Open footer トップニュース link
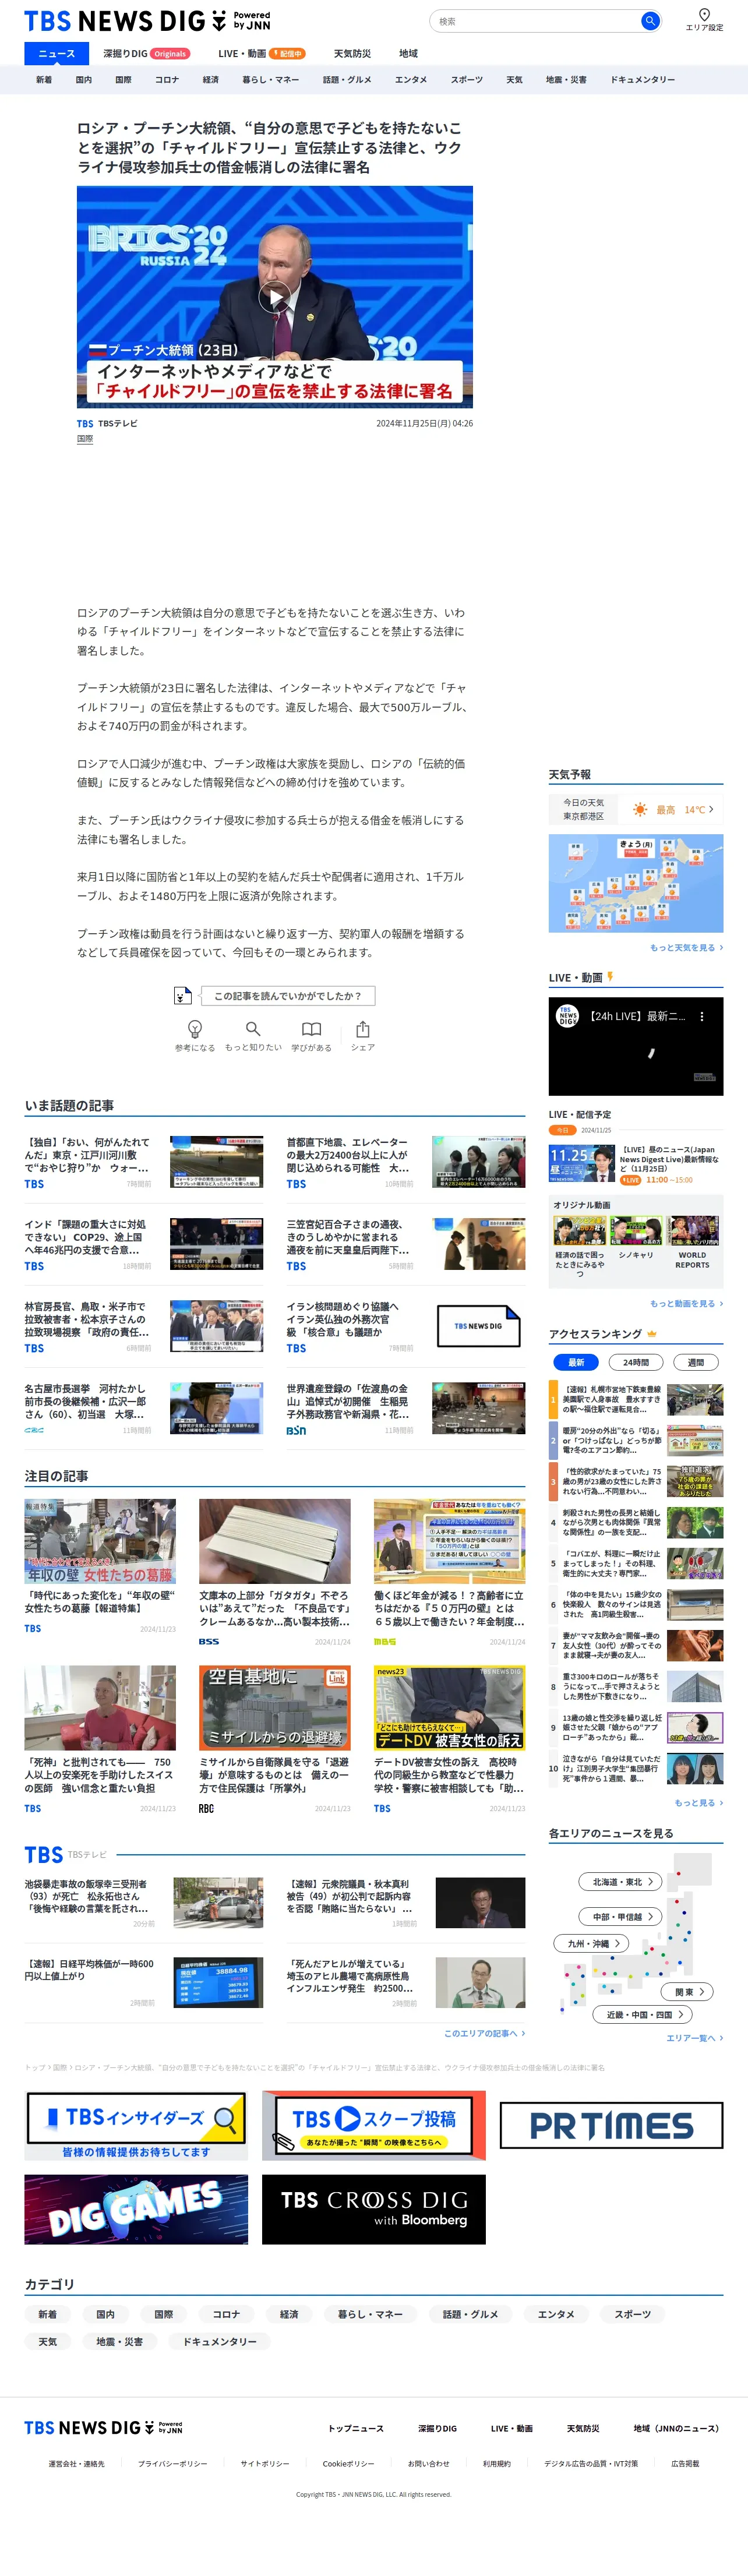 pos(356,2428)
